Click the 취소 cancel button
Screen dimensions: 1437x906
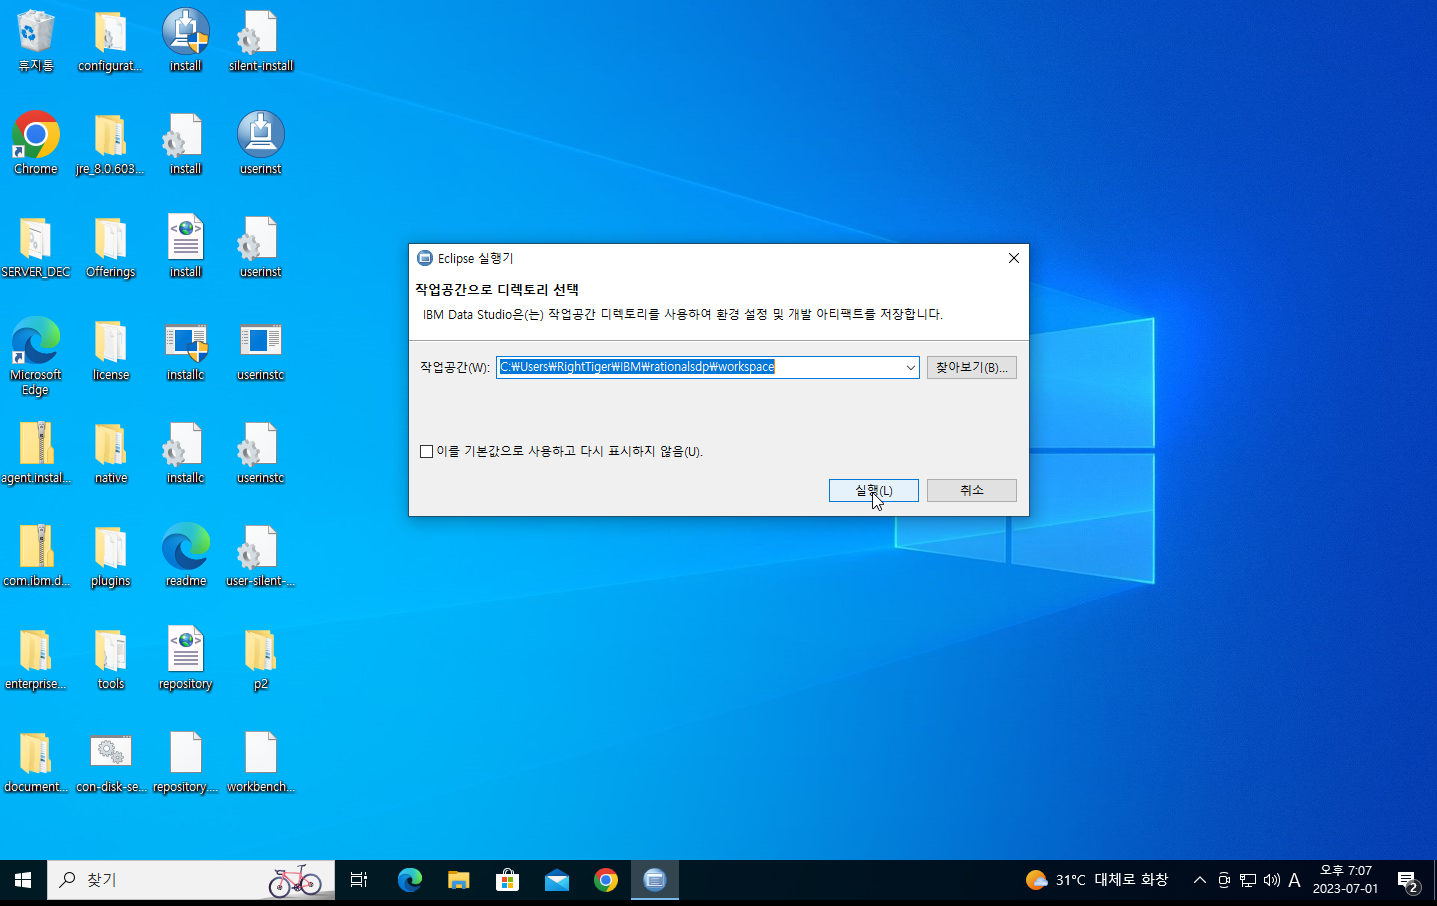coord(971,490)
